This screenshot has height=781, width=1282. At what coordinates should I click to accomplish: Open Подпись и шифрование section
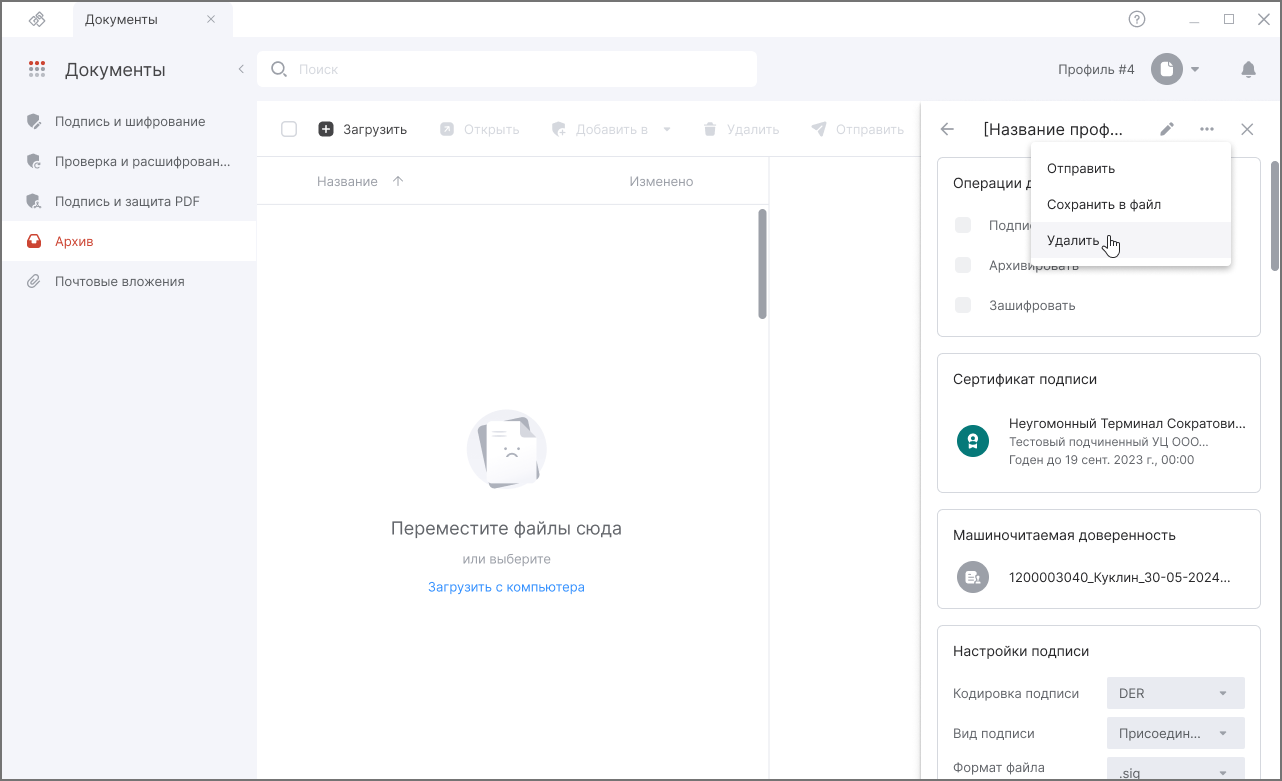pos(129,121)
